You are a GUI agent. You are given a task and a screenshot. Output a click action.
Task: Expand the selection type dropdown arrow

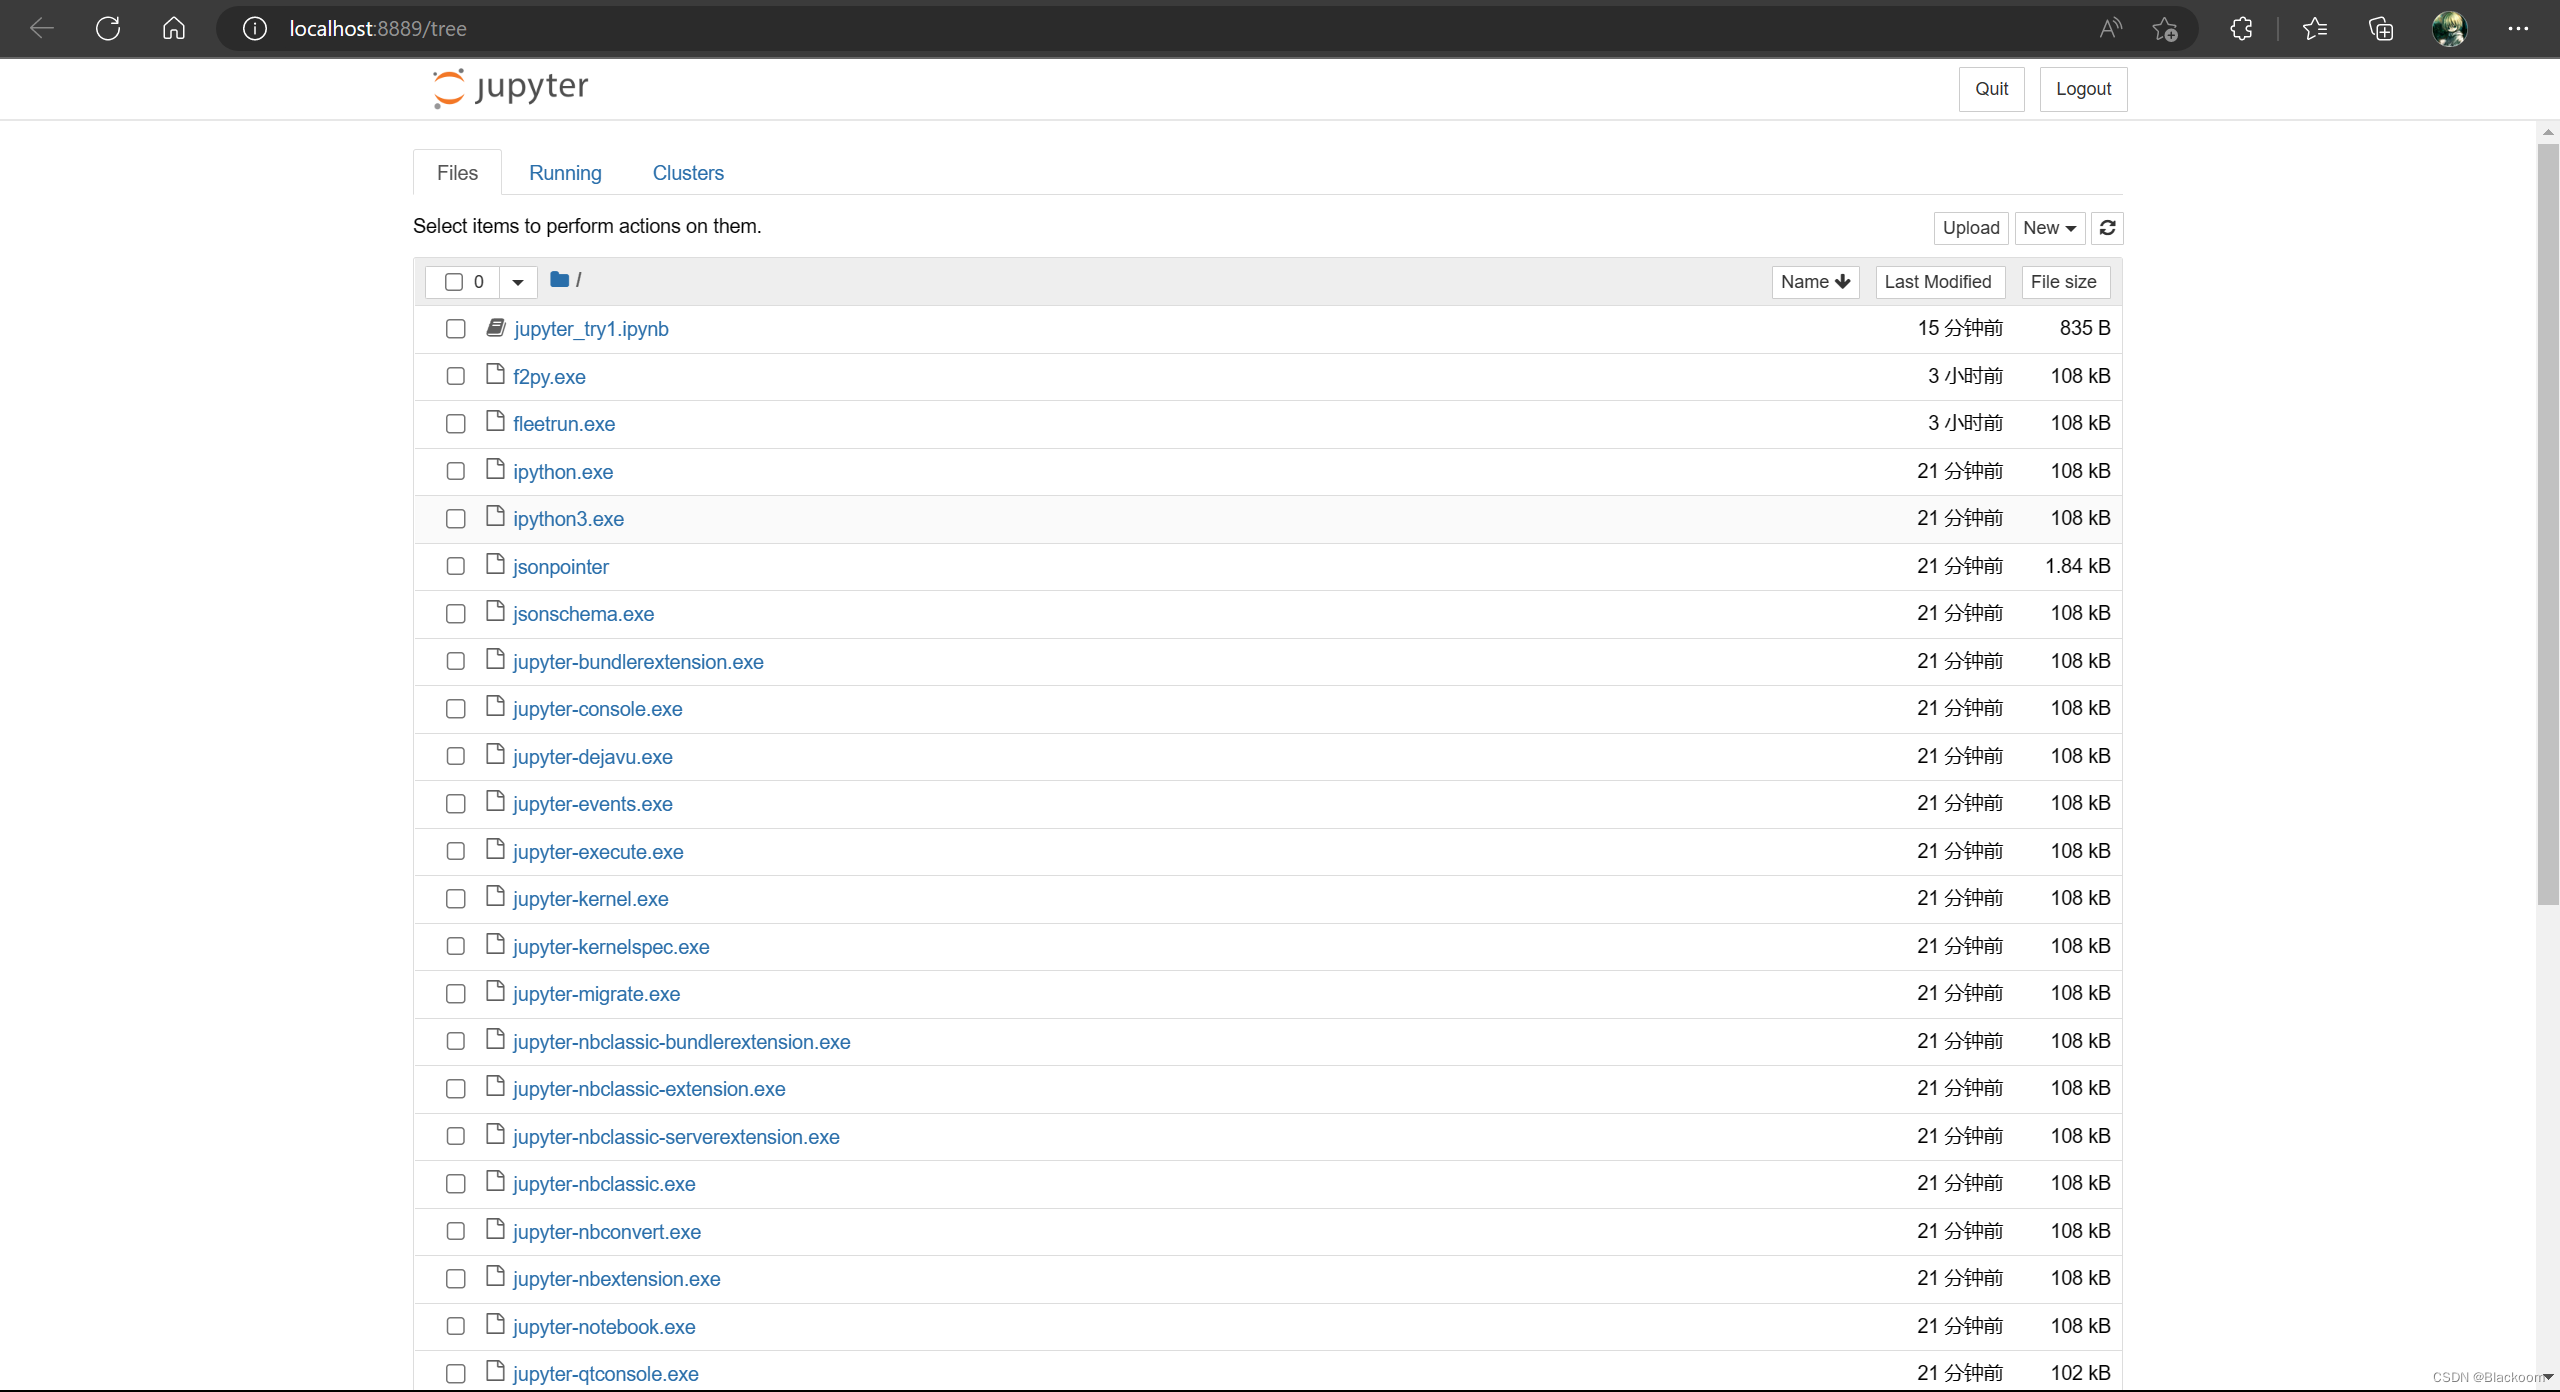click(x=518, y=282)
